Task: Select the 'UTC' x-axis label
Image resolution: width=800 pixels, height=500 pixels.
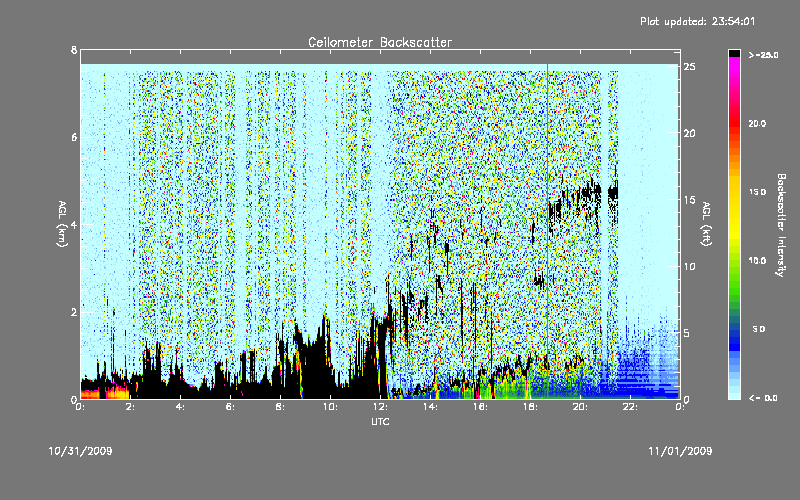Action: (x=380, y=421)
